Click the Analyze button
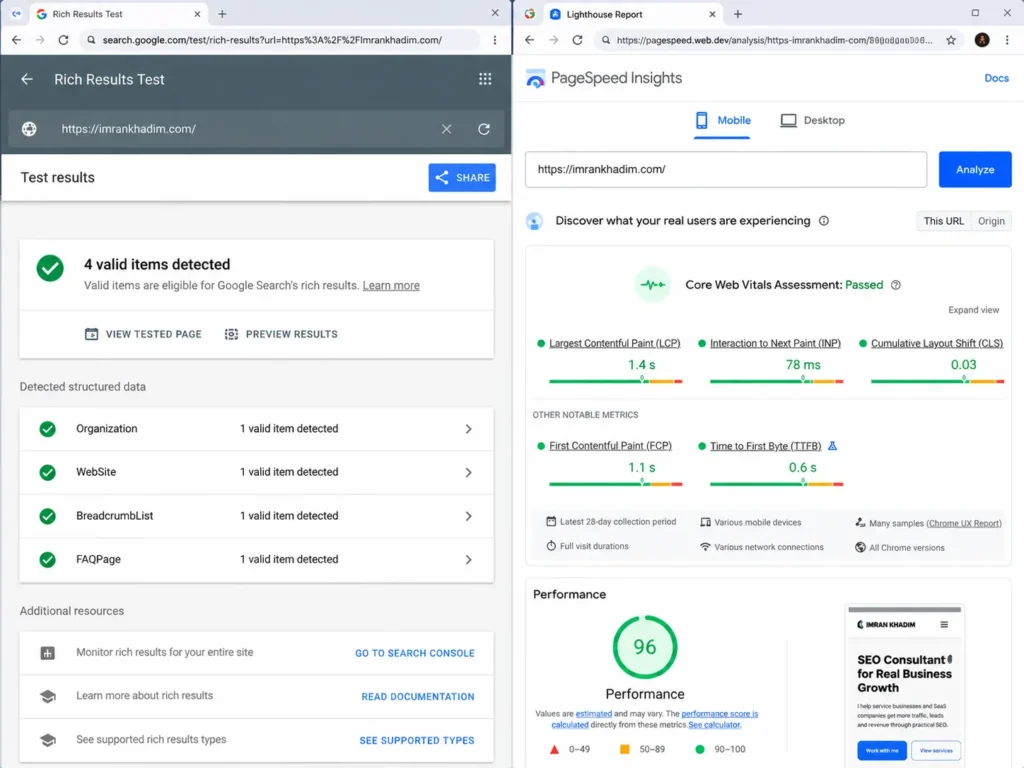The height and width of the screenshot is (768, 1024). point(975,170)
